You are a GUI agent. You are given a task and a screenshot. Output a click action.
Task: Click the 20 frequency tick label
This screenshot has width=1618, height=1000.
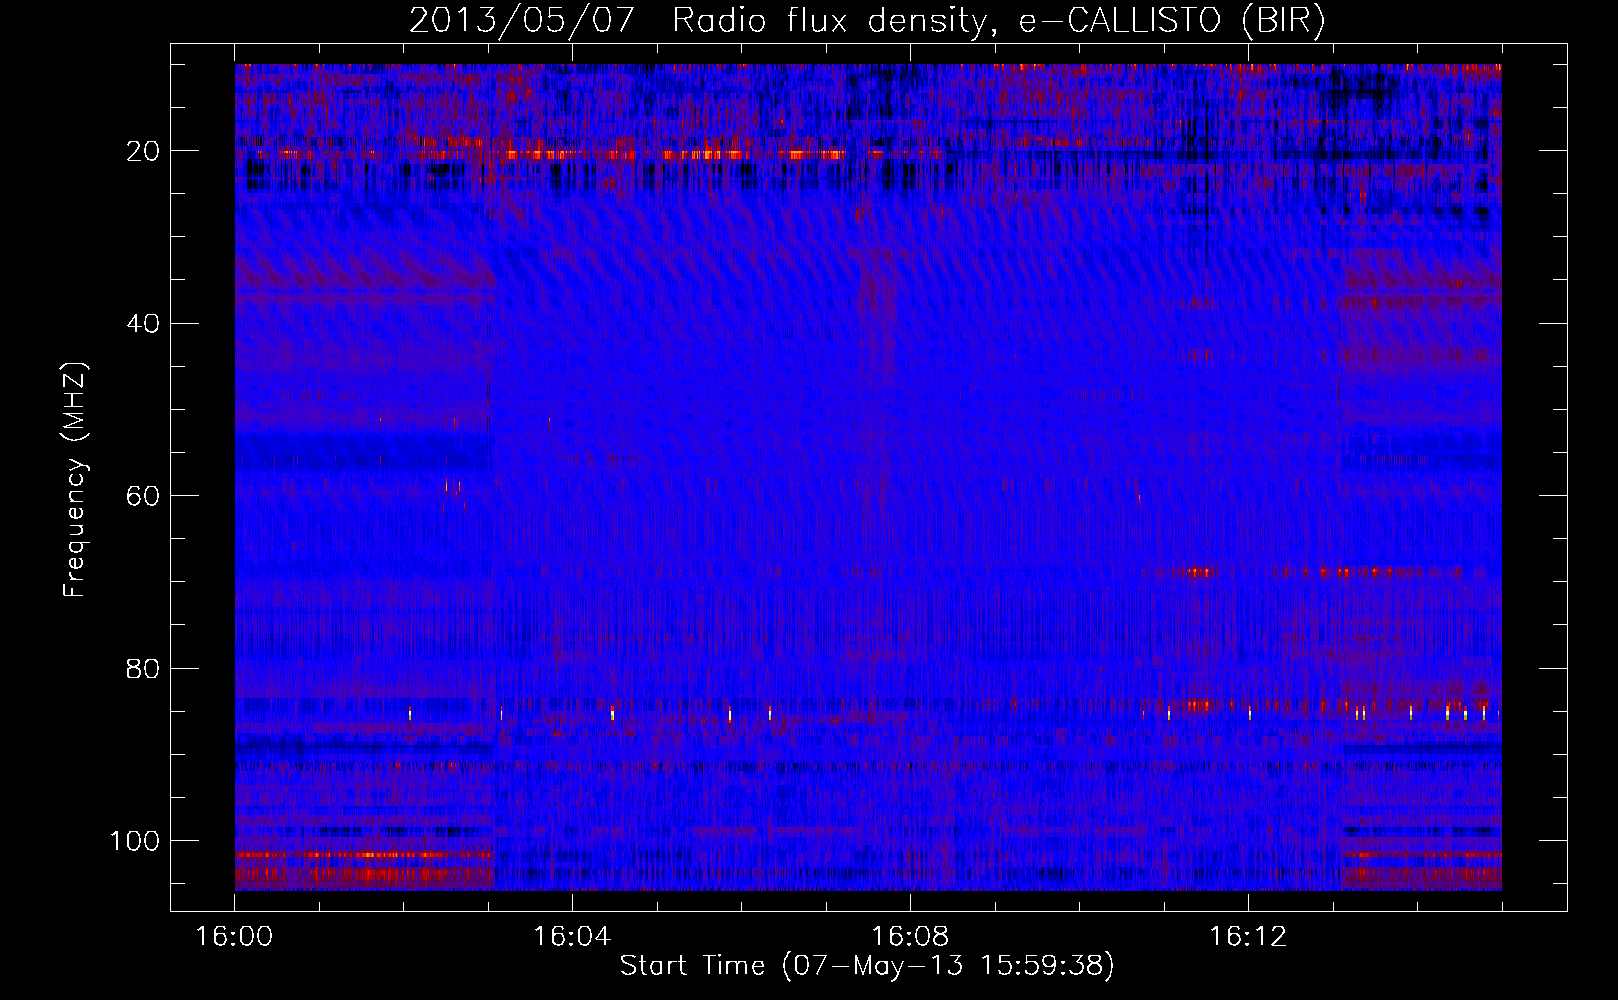pyautogui.click(x=144, y=151)
